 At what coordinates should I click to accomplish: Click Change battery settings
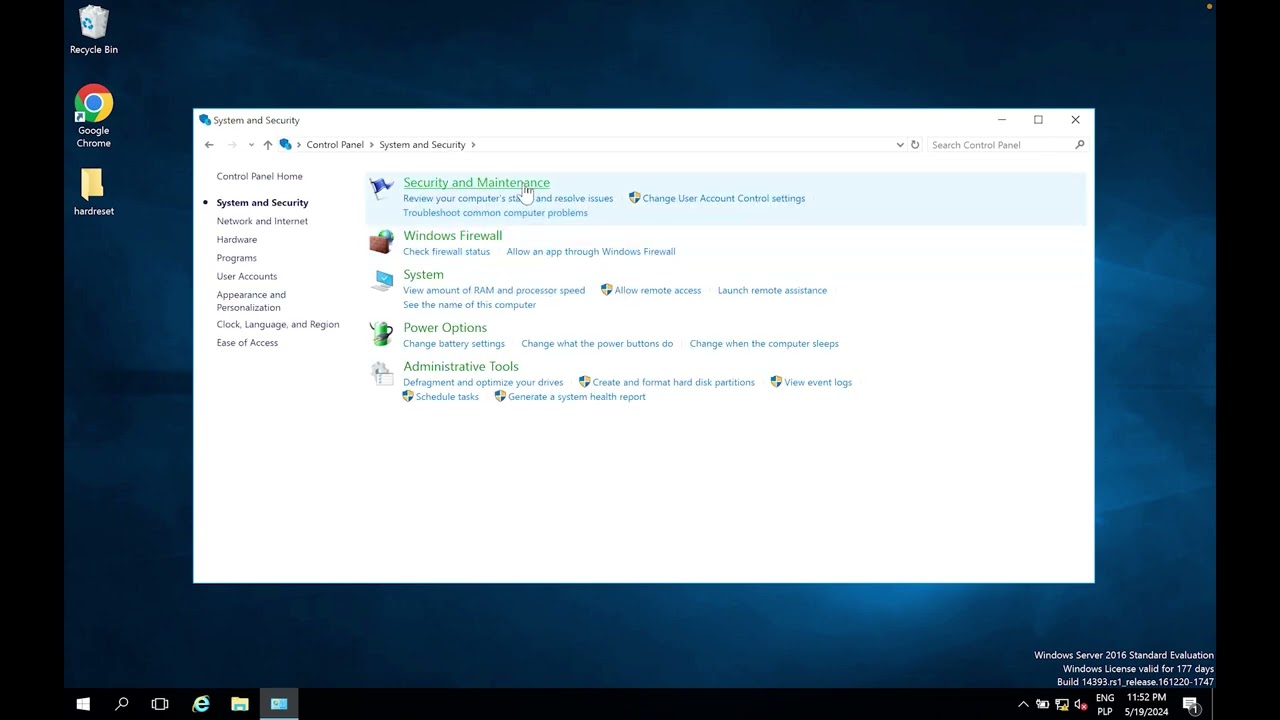tap(454, 344)
